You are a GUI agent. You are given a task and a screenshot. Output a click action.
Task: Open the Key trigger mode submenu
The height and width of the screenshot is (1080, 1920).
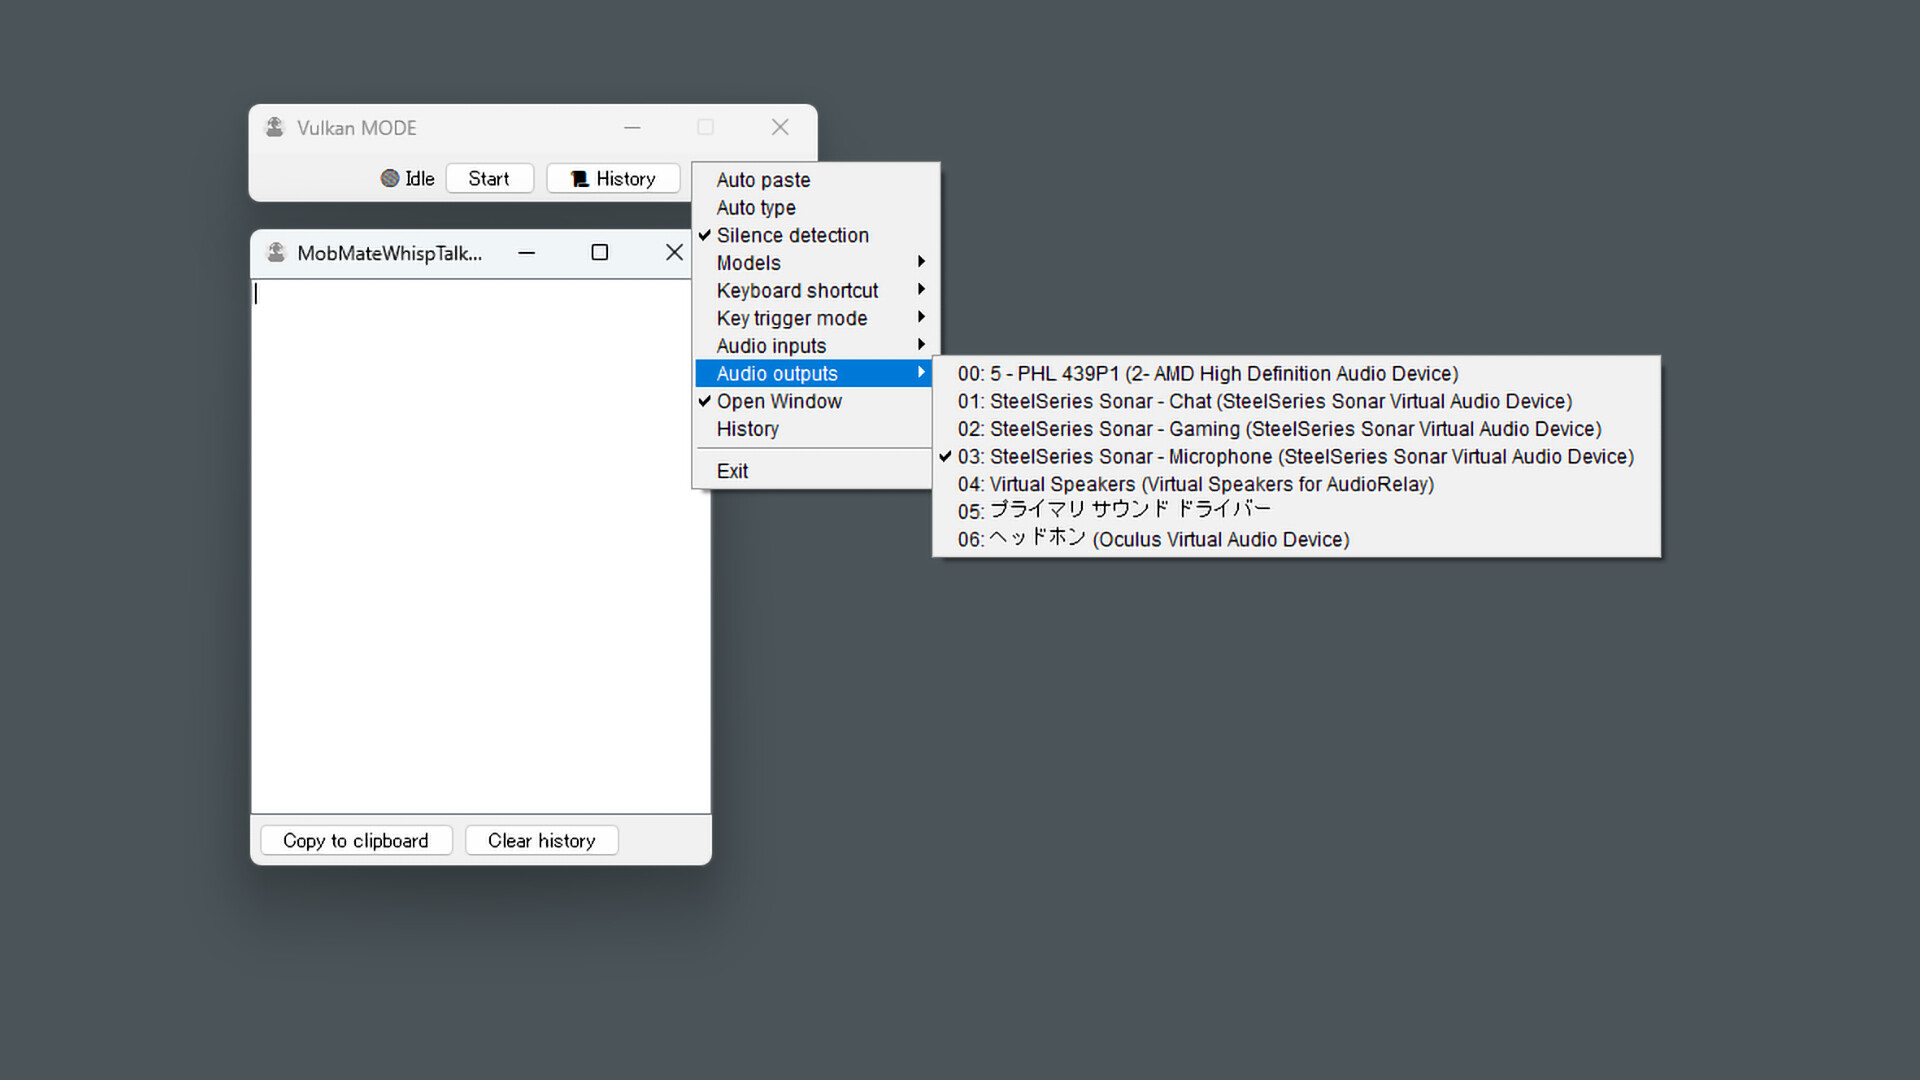click(x=792, y=318)
